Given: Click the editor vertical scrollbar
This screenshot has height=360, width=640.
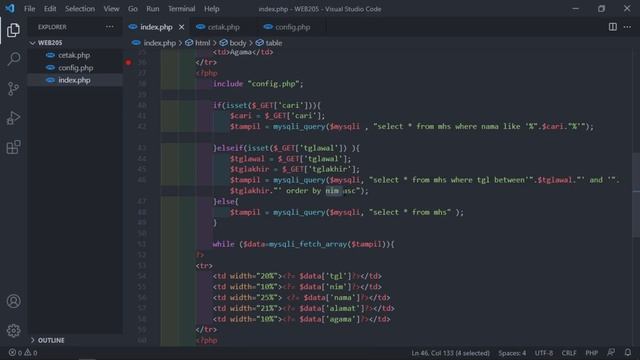Looking at the screenshot, I should coord(636,195).
